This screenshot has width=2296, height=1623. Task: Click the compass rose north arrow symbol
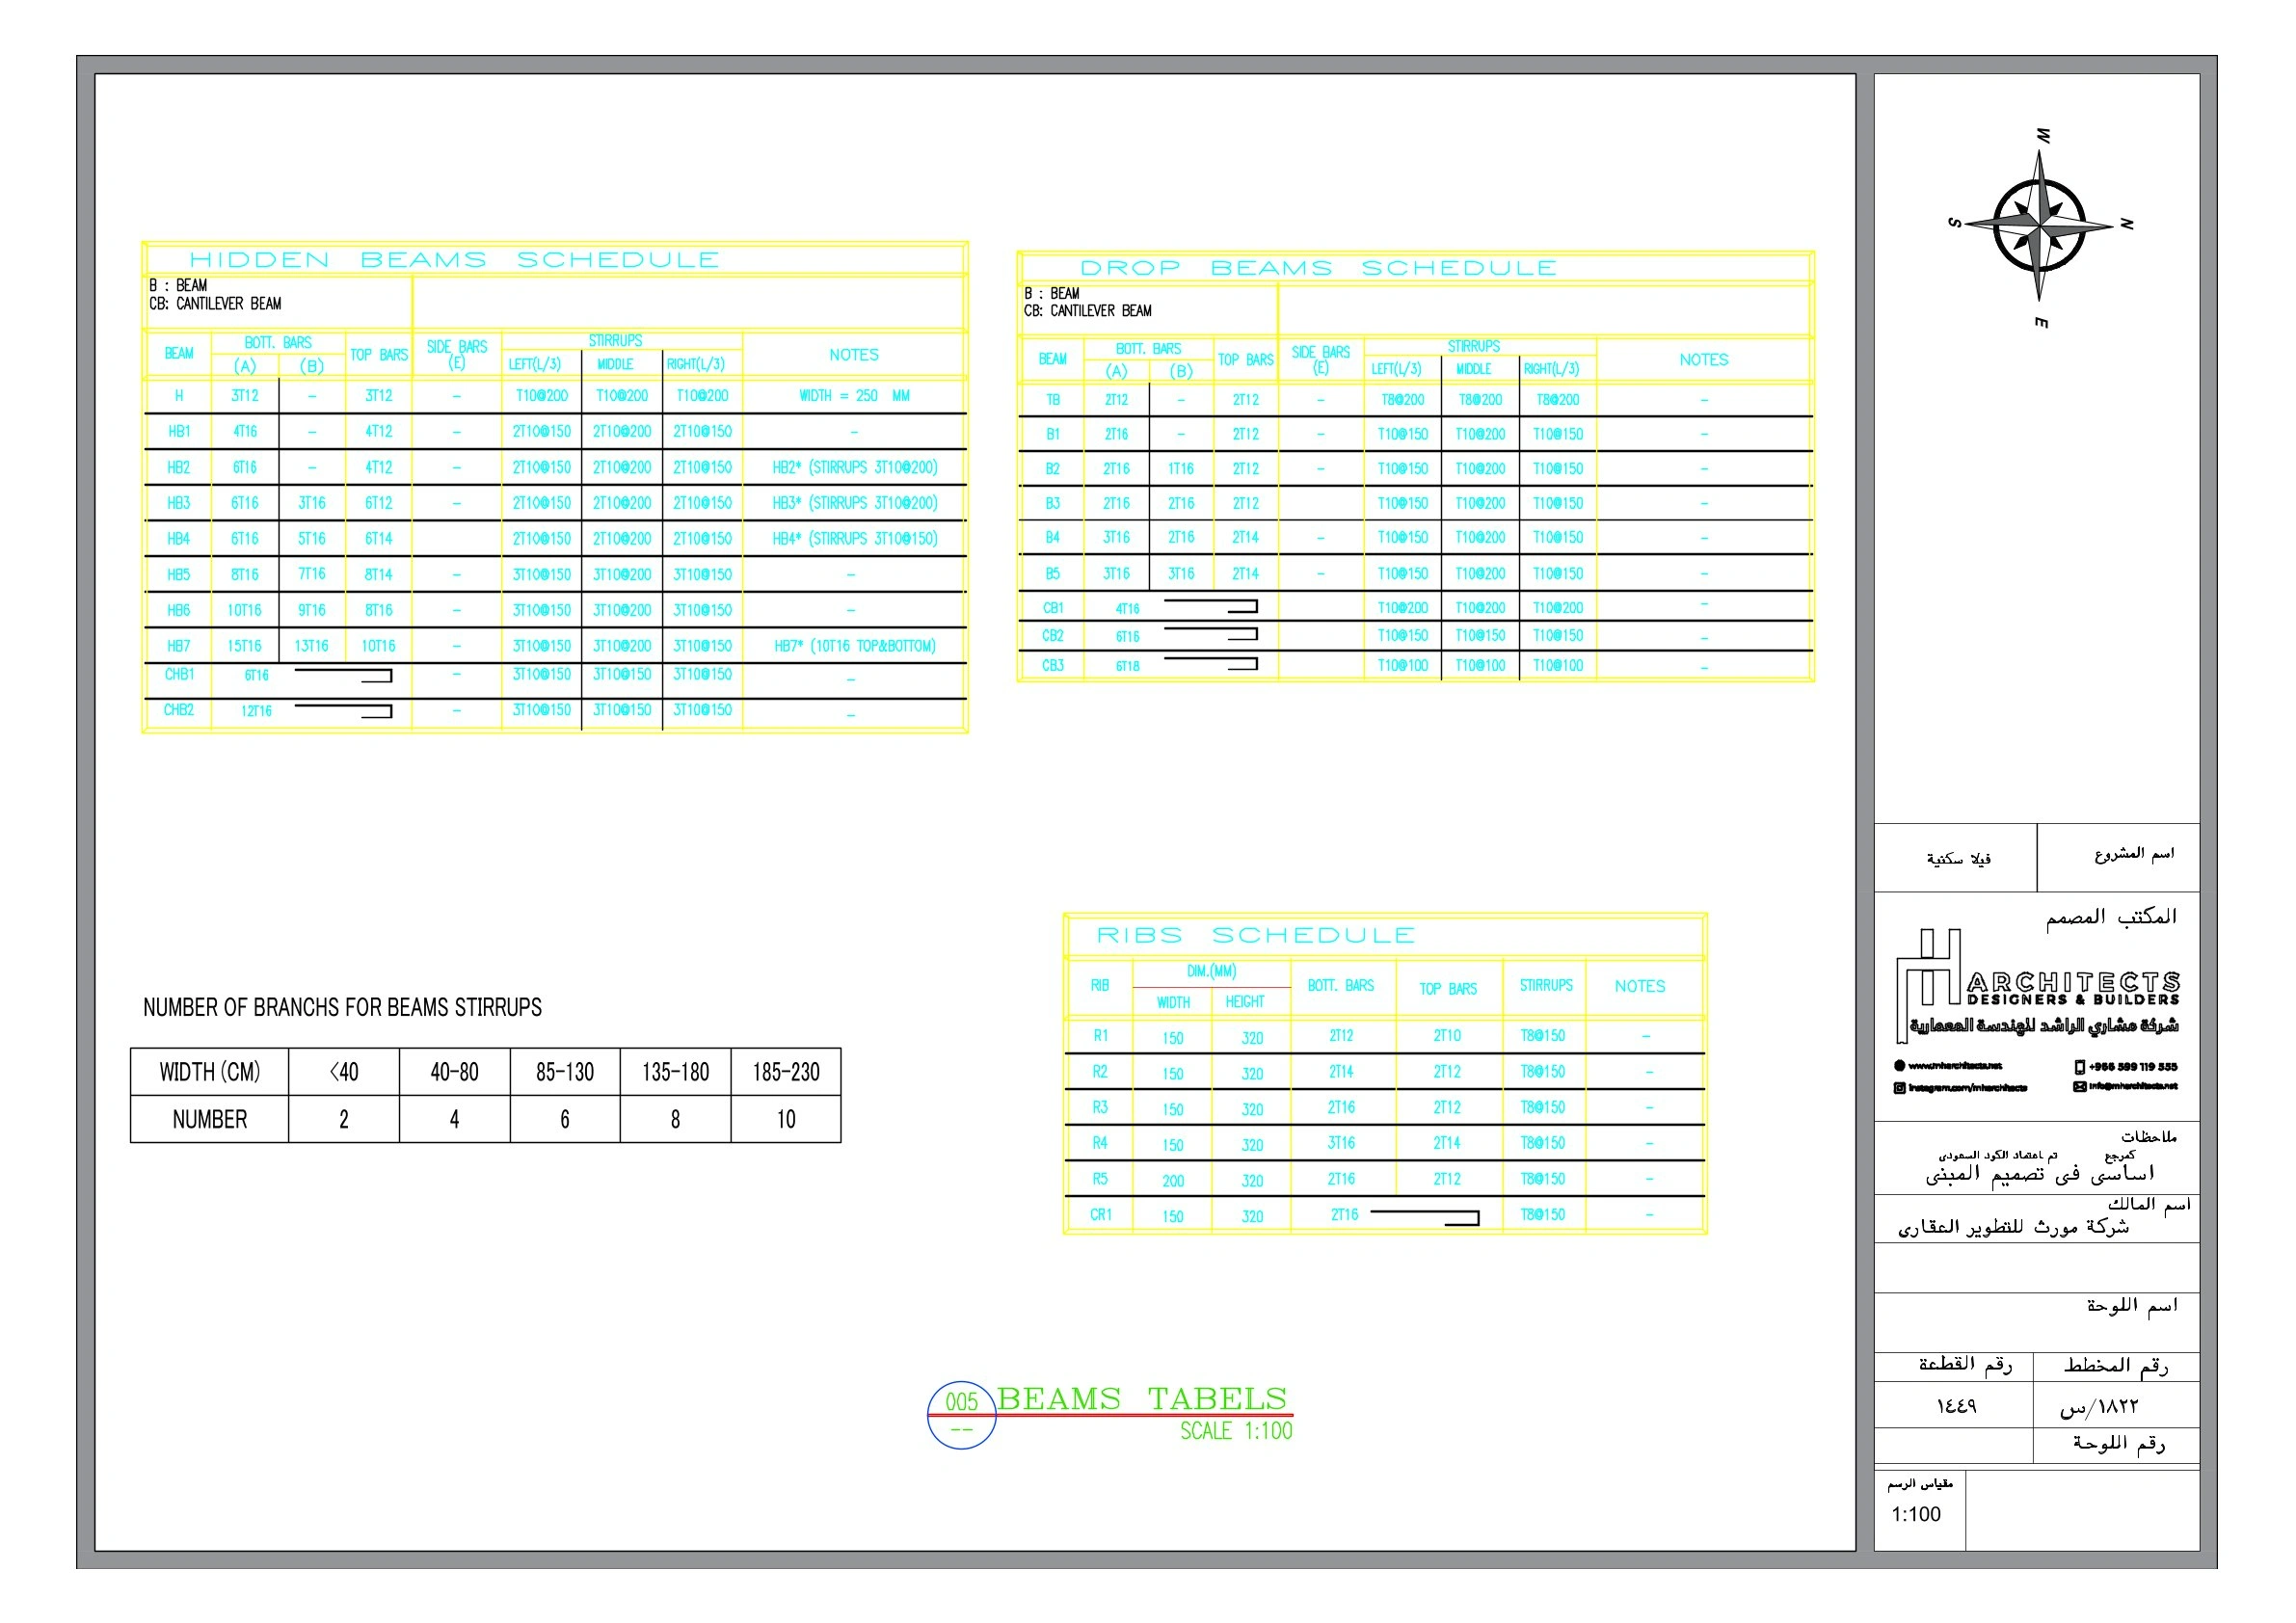[2039, 224]
